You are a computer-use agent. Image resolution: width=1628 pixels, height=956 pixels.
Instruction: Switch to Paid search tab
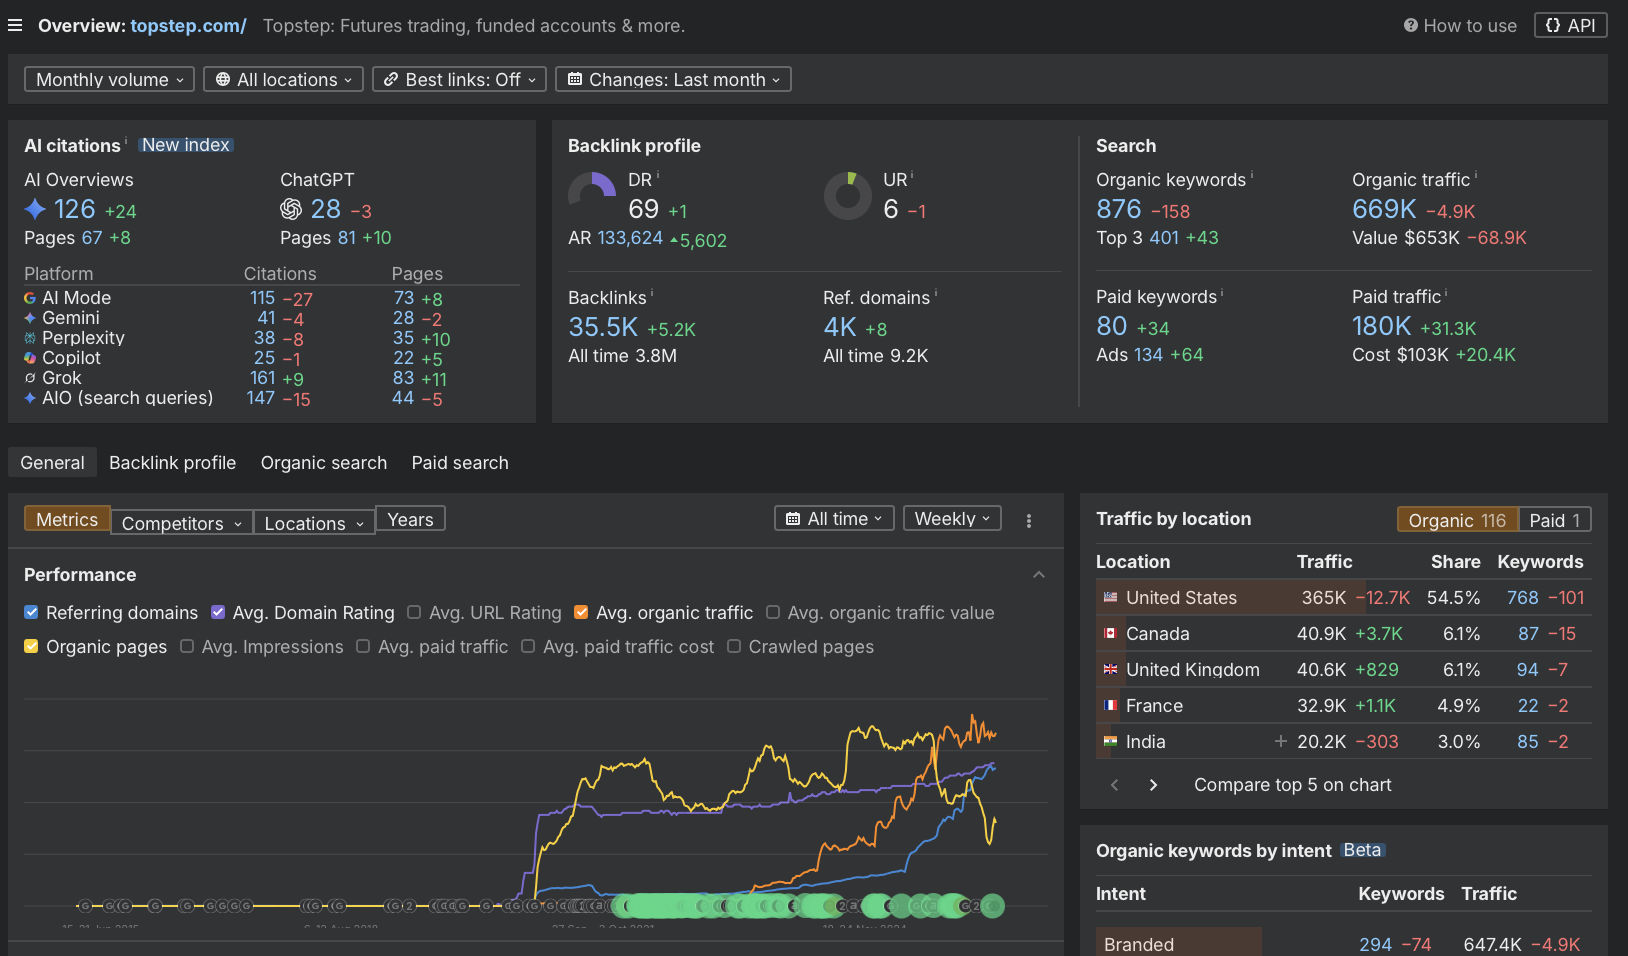click(x=460, y=462)
